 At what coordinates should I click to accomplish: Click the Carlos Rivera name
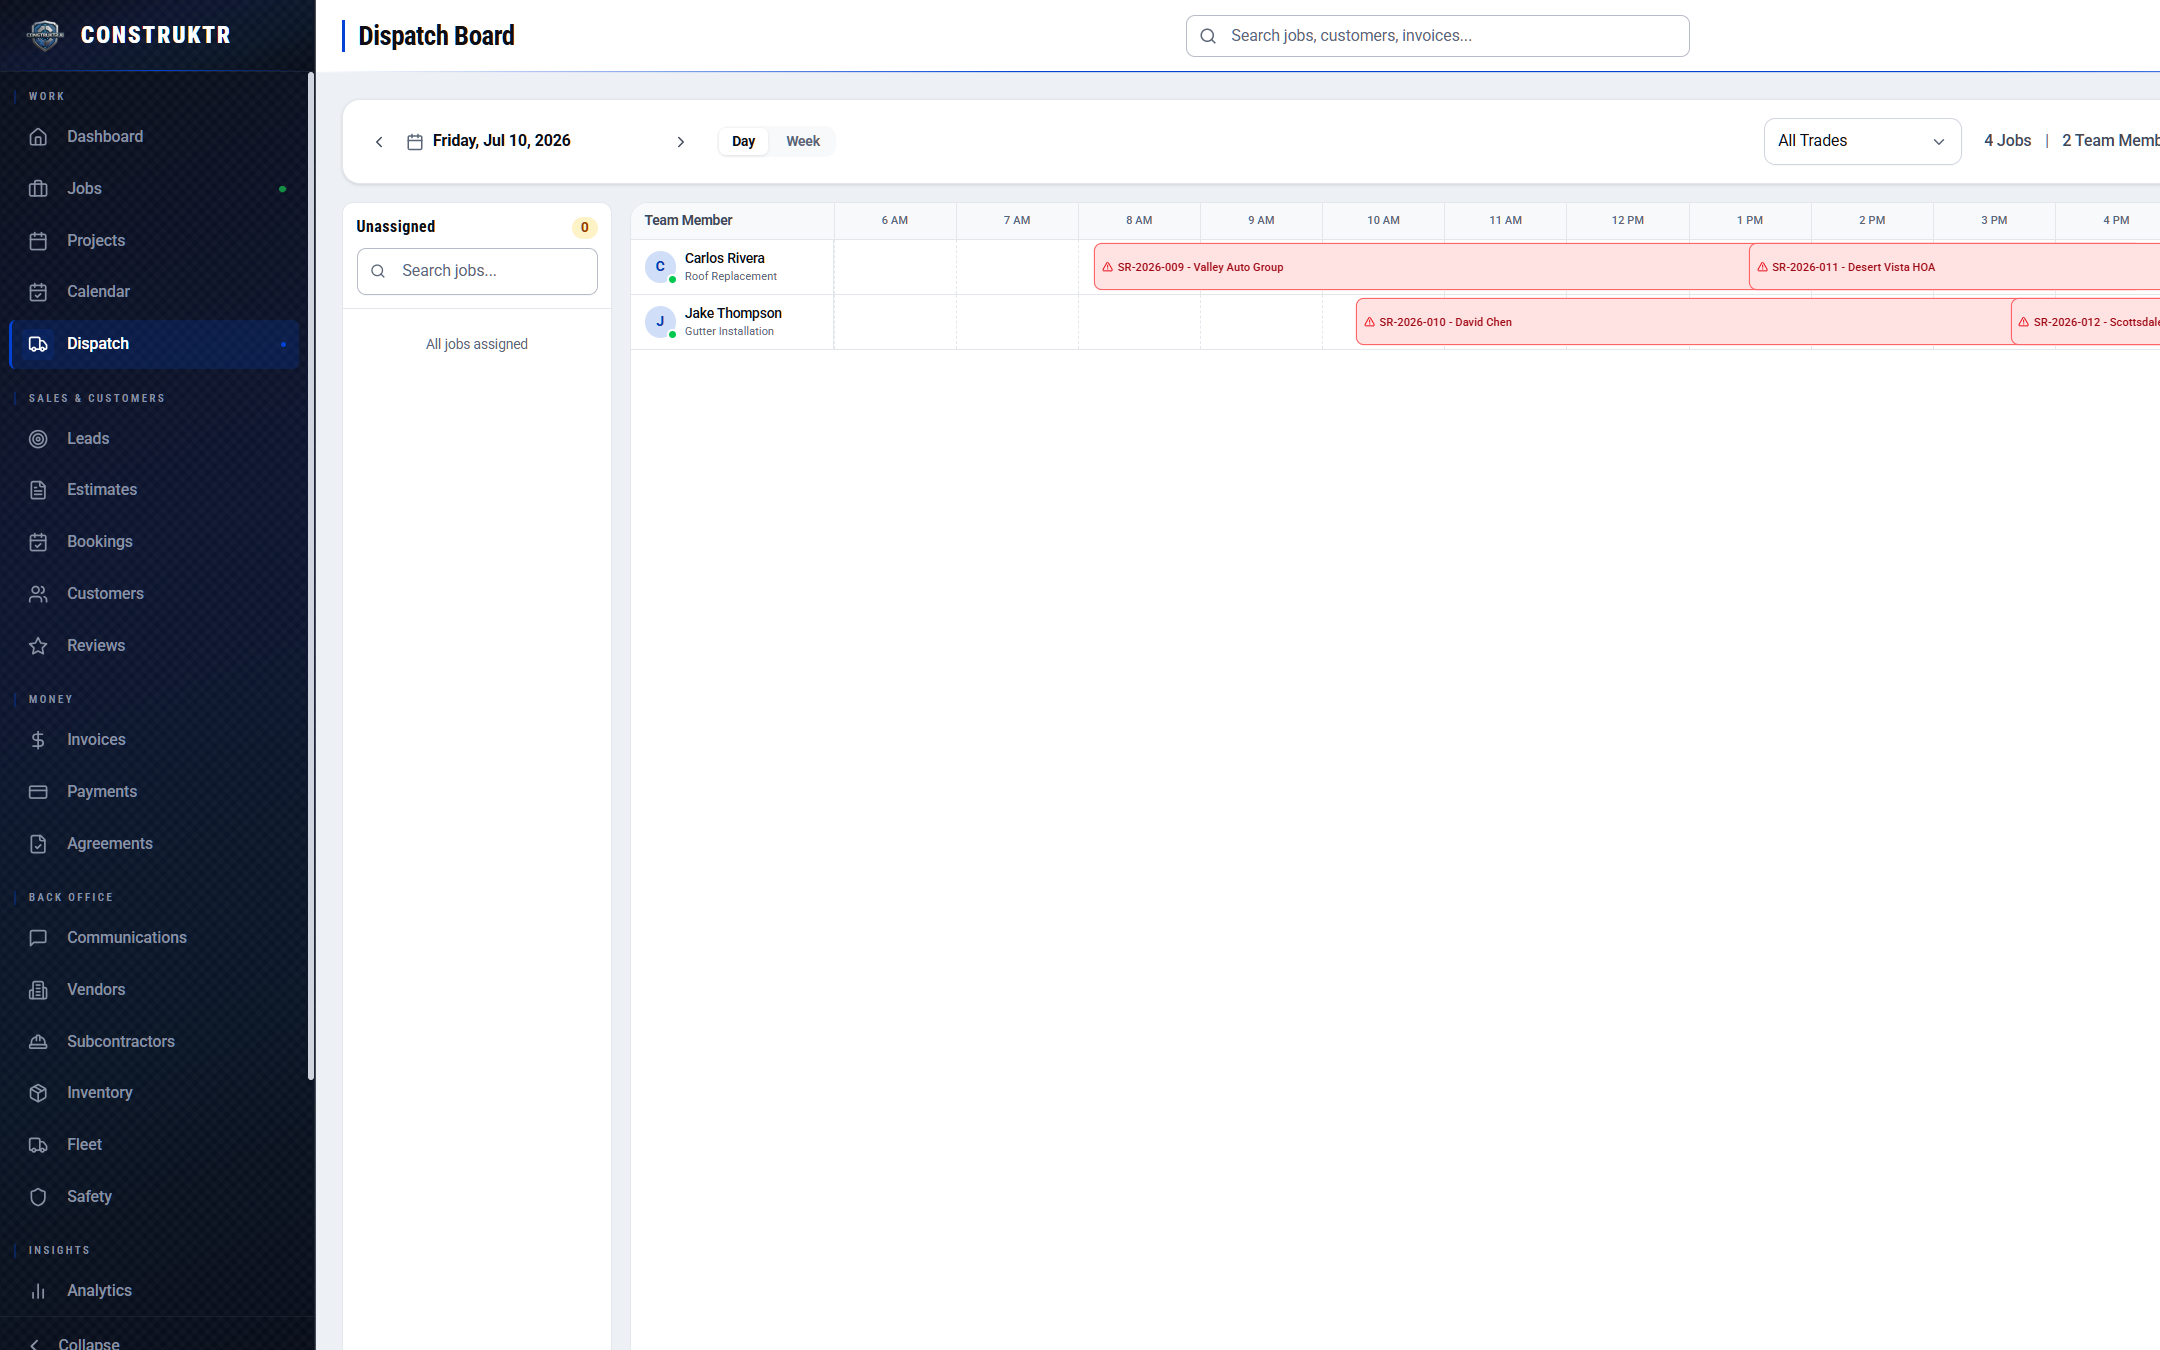click(725, 258)
